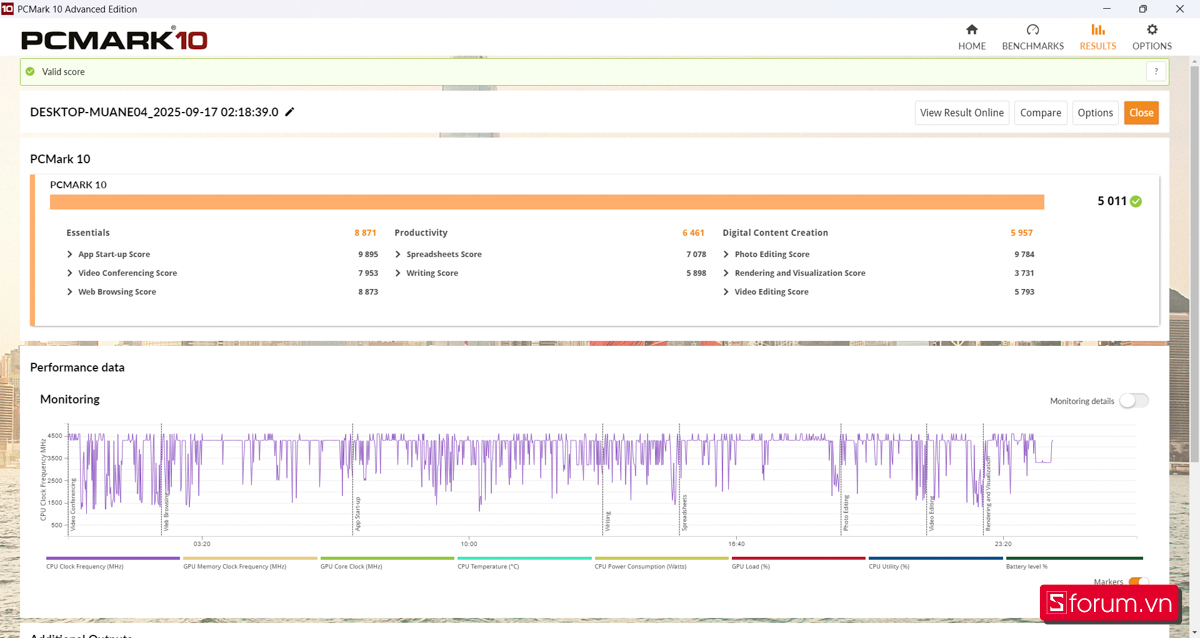Click the help question mark icon
This screenshot has width=1200, height=638.
click(1156, 72)
